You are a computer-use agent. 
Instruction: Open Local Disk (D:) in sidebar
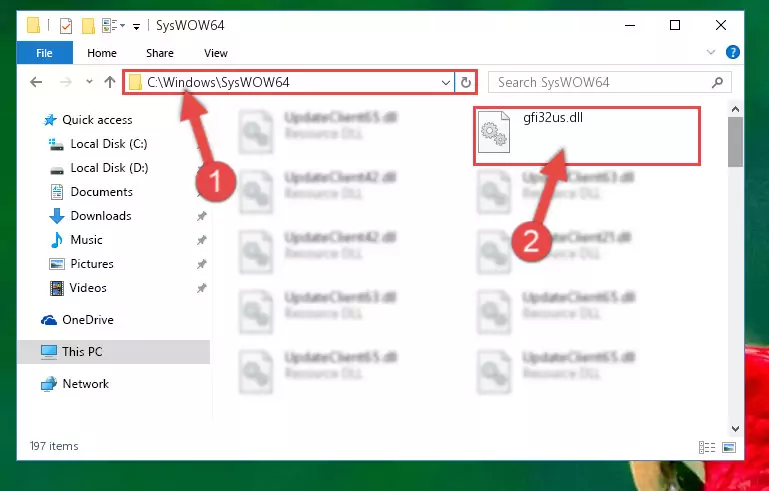pos(109,168)
